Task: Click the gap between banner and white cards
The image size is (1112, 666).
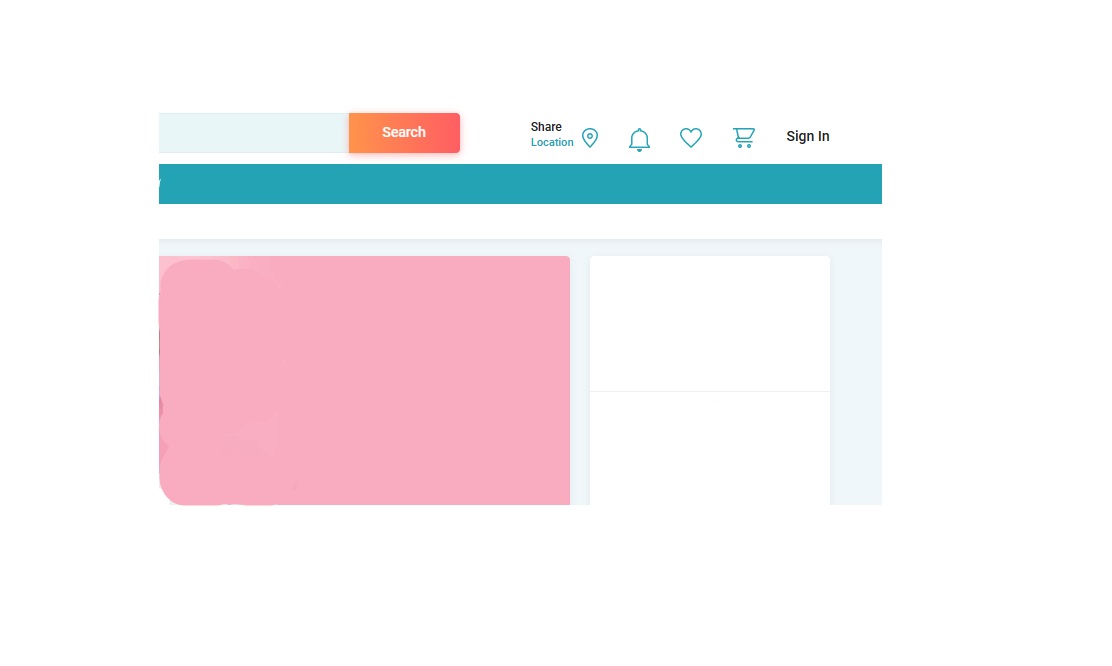Action: pyautogui.click(x=580, y=380)
